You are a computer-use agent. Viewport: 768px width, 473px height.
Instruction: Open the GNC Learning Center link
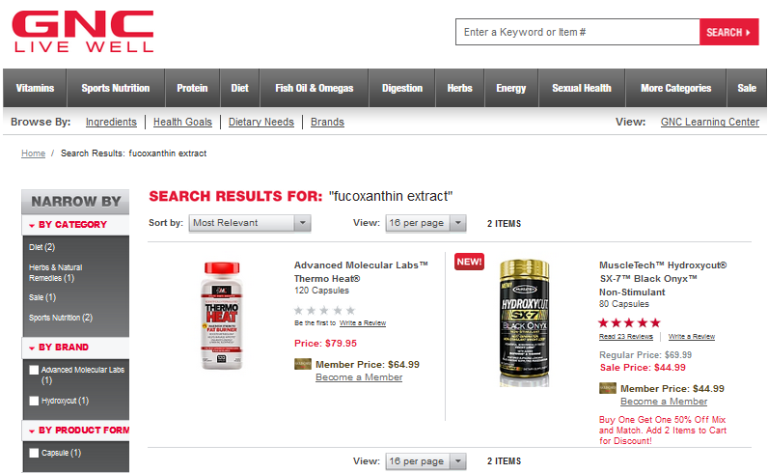pos(710,122)
